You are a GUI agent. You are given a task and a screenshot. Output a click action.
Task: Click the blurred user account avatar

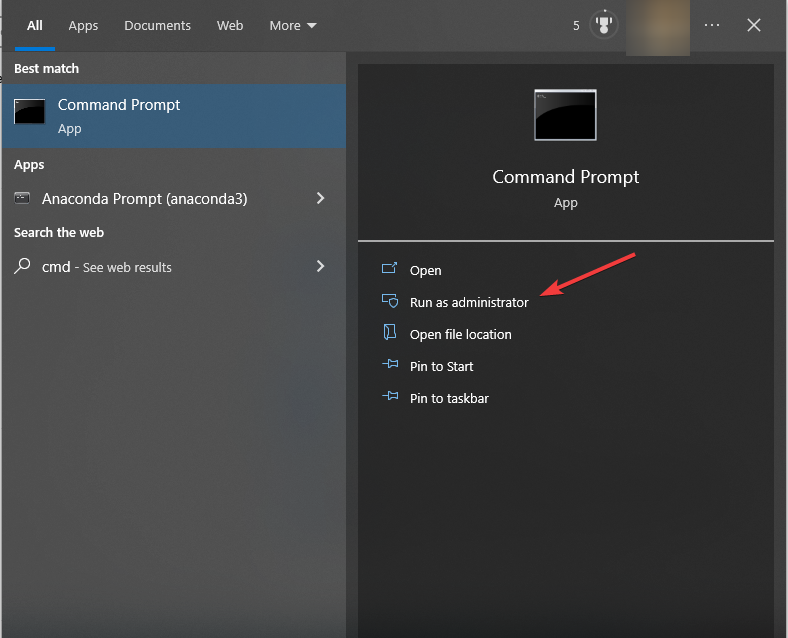657,27
